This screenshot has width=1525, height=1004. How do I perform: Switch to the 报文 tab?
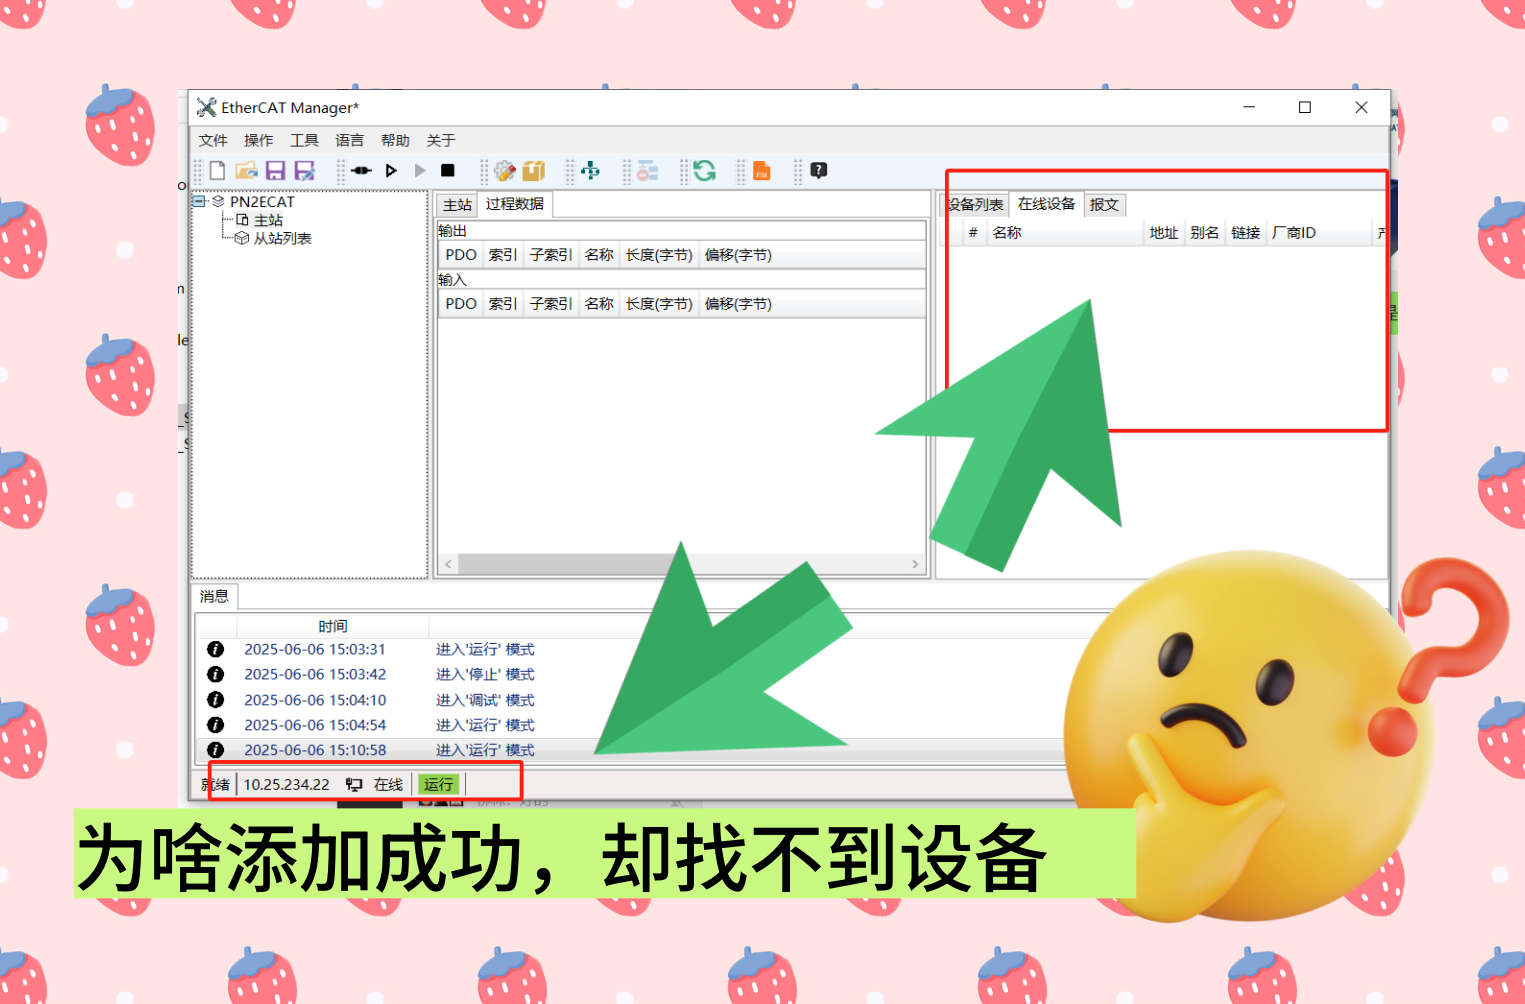coord(1104,205)
